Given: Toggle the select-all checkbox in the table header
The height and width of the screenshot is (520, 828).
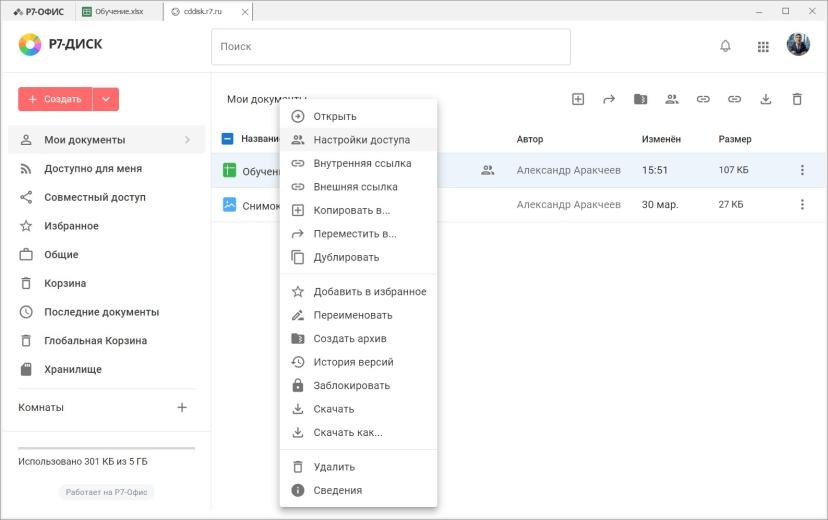Looking at the screenshot, I should [x=227, y=139].
